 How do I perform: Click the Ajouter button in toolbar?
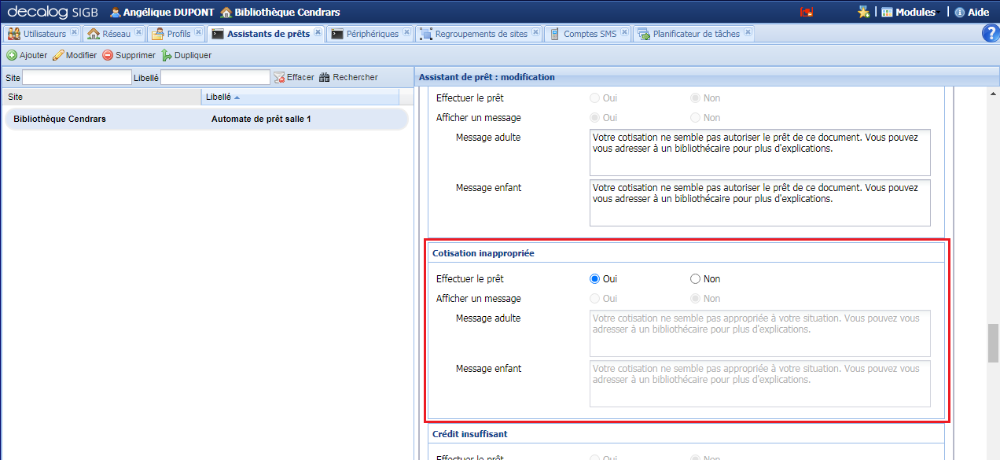point(27,55)
